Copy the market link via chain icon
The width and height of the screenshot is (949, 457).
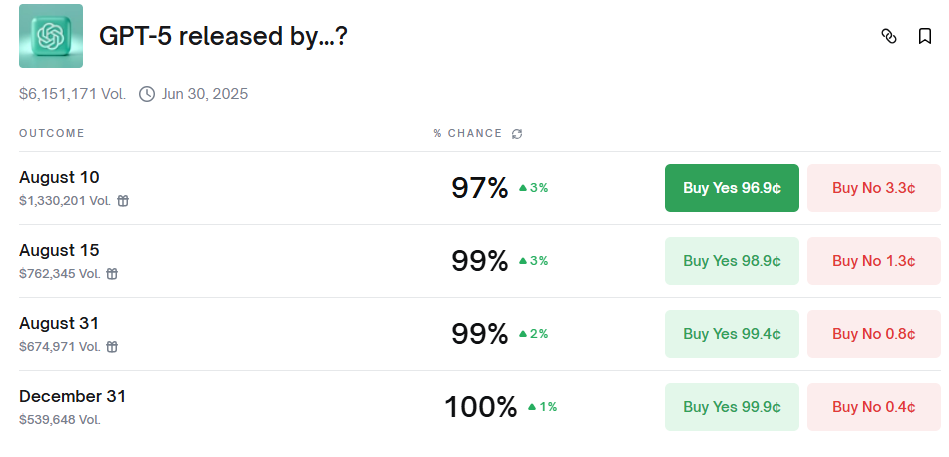coord(888,36)
